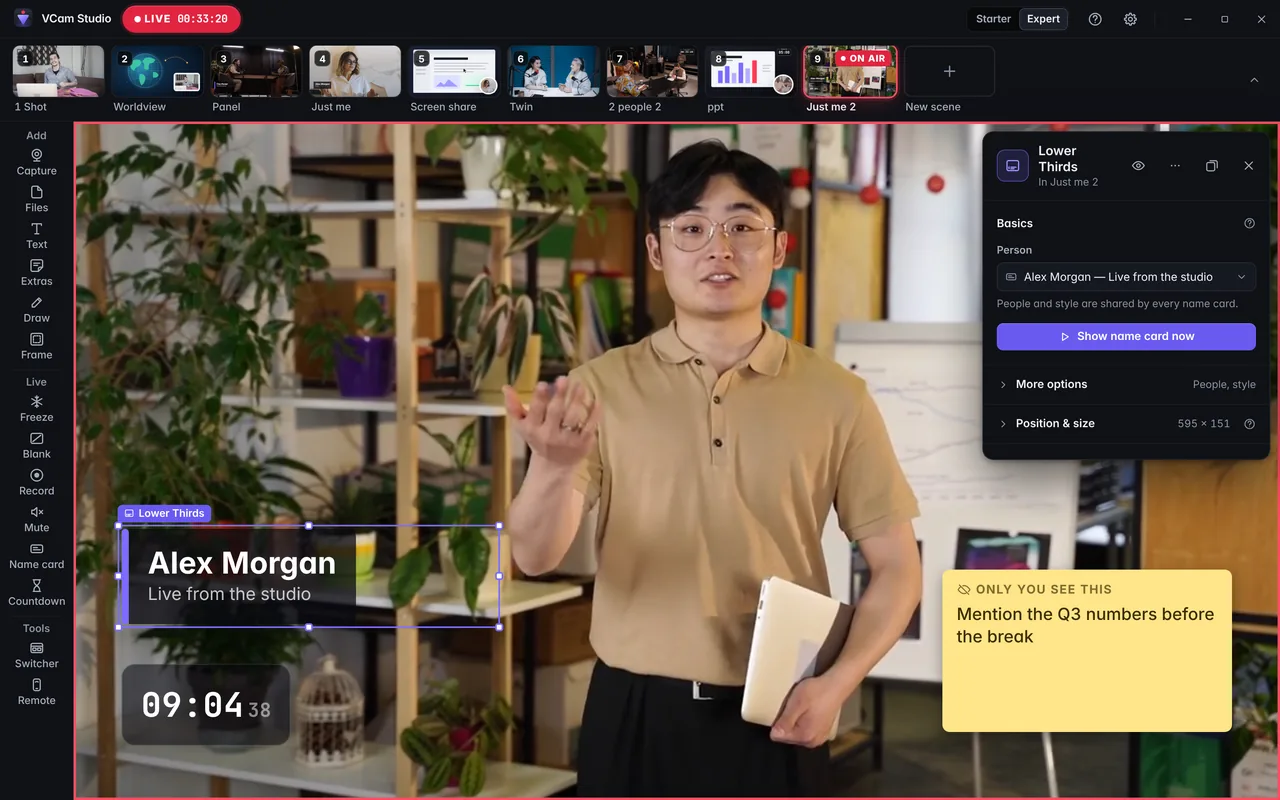Start recording with the Record tool

point(36,483)
